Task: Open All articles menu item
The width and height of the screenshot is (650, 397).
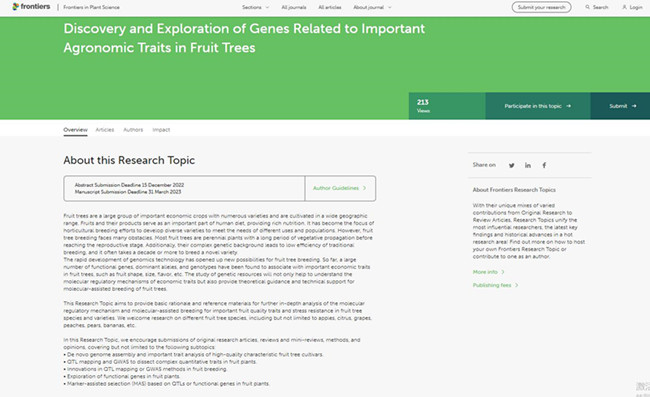Action: 330,7
